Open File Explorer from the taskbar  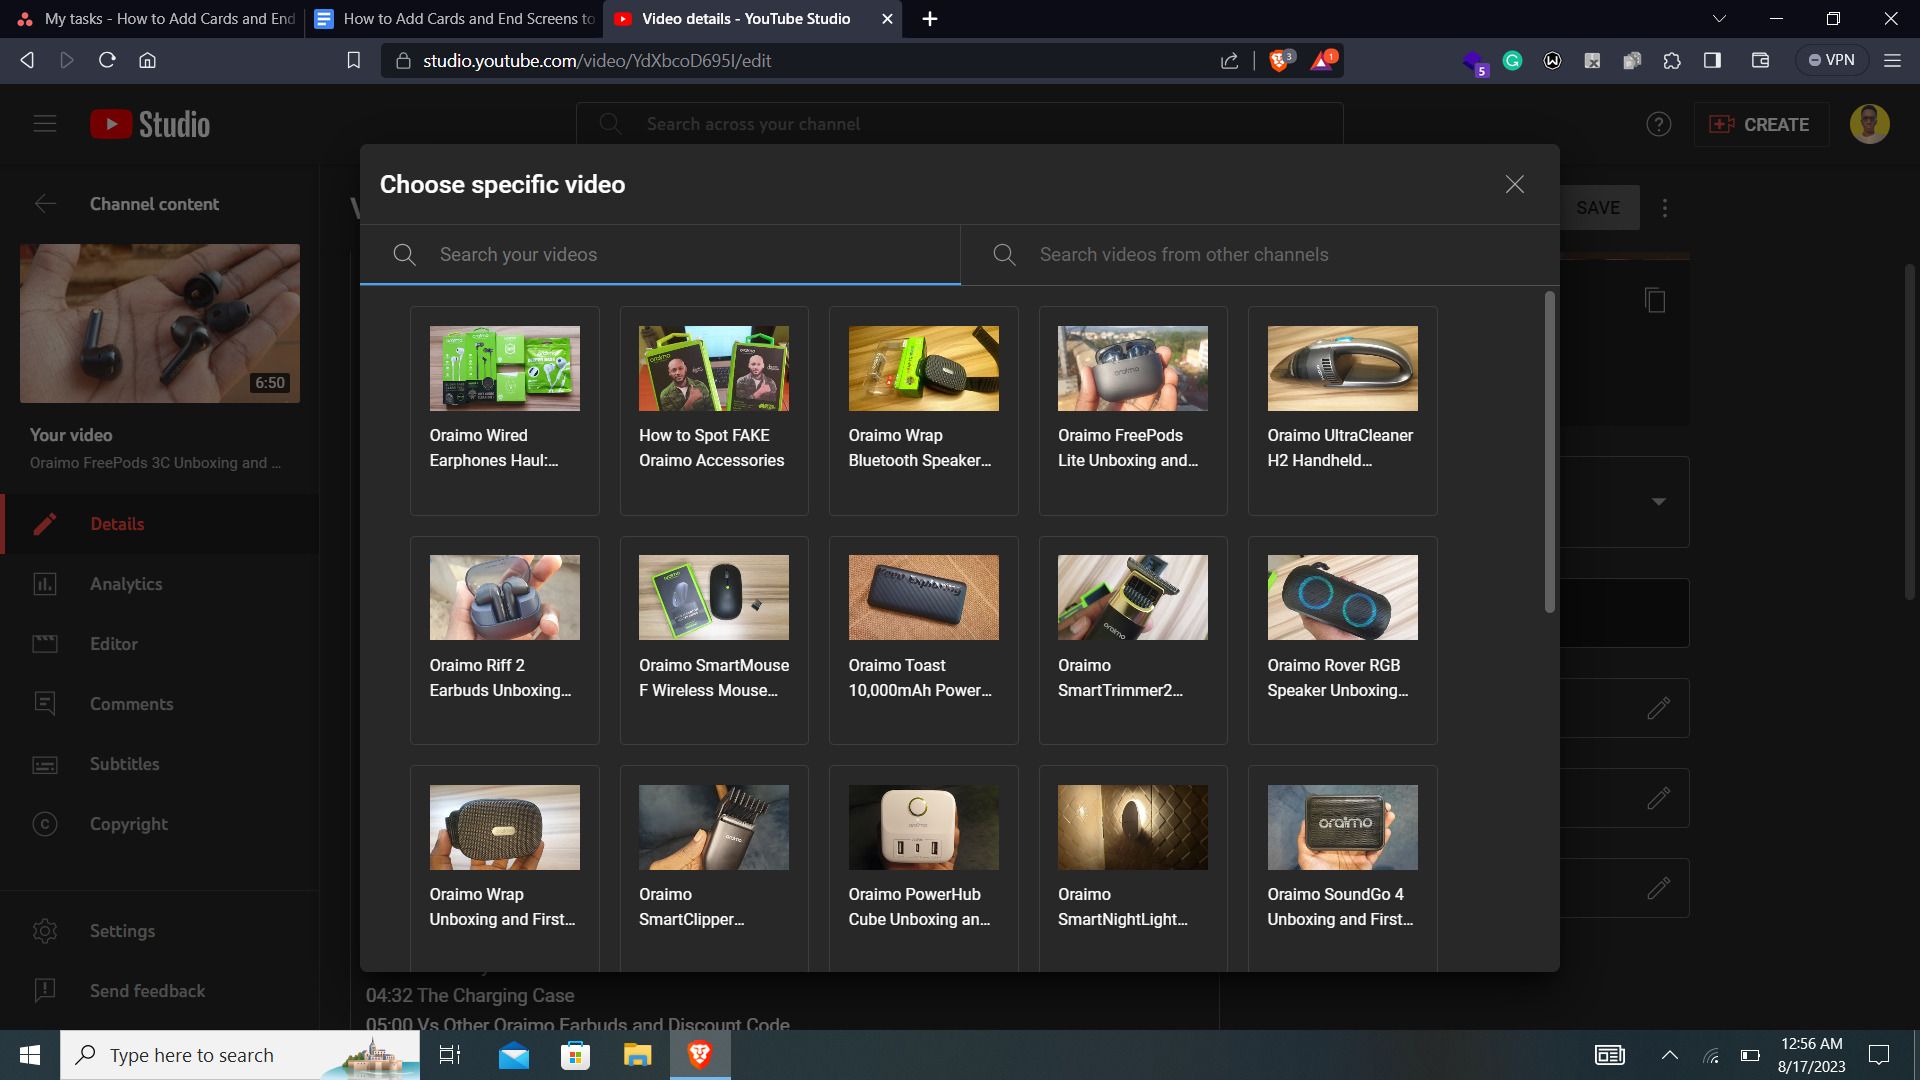pyautogui.click(x=637, y=1055)
